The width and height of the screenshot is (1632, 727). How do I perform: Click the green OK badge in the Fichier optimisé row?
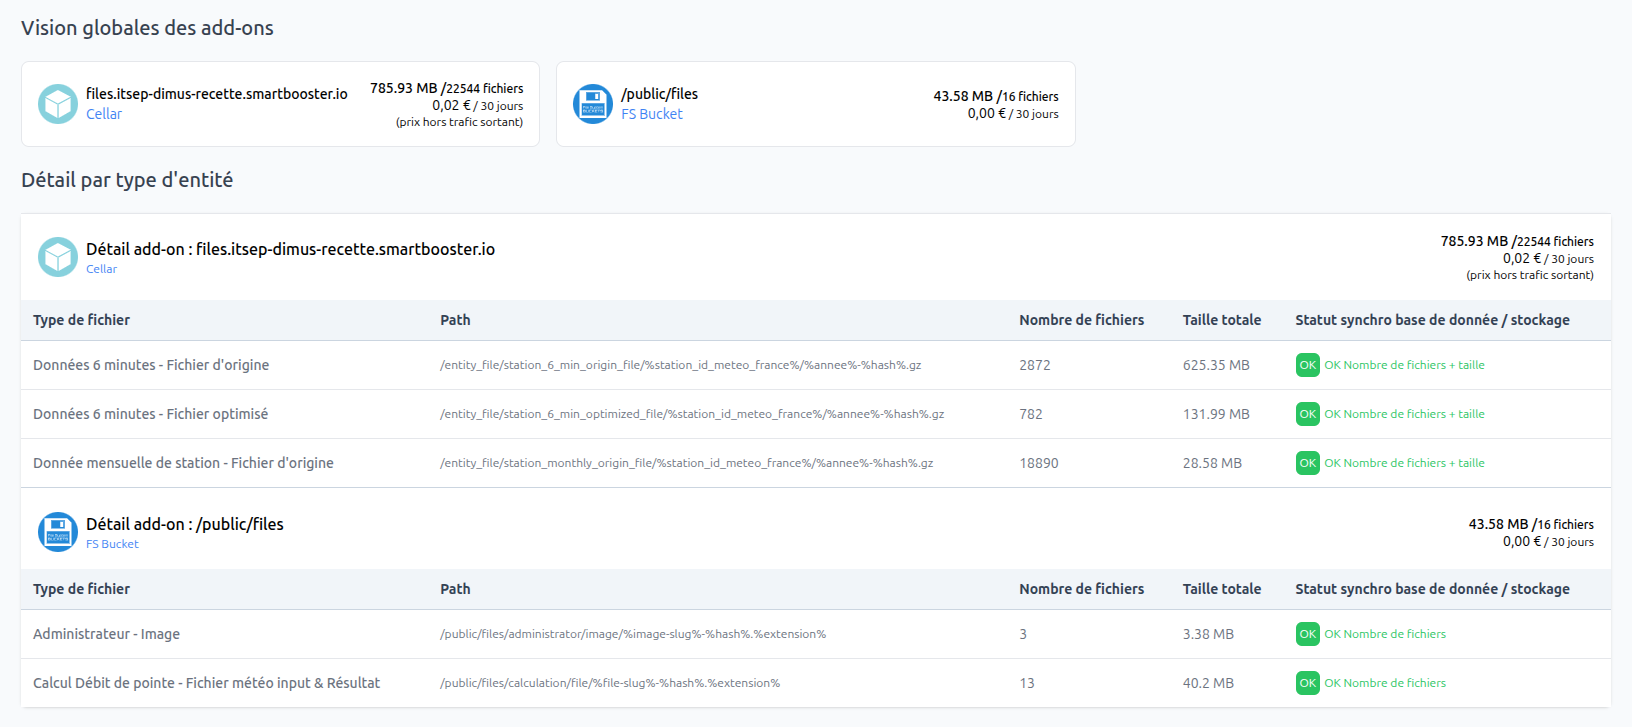tap(1307, 414)
